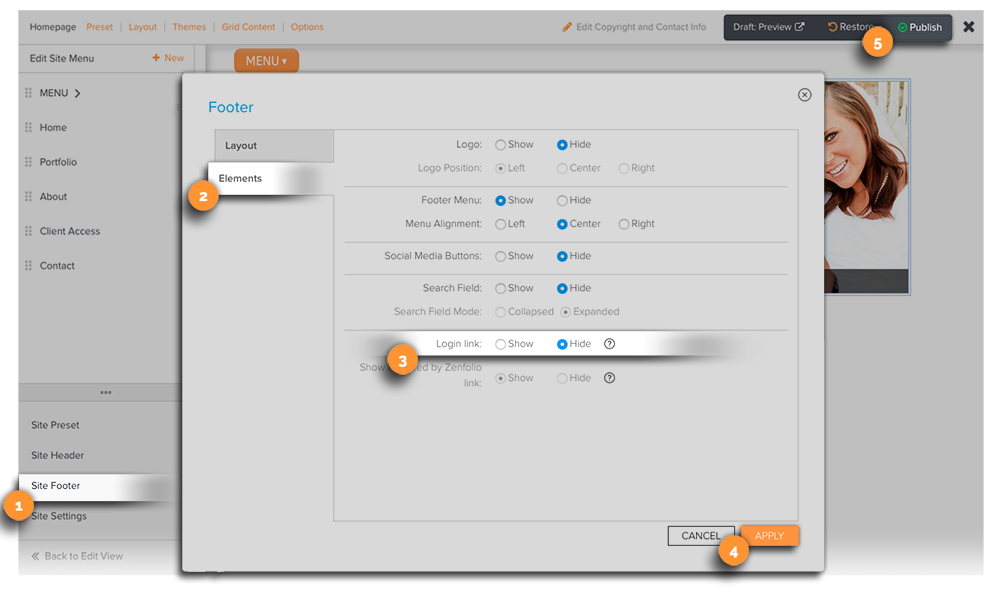Hide Social Media Buttons
The height and width of the screenshot is (593, 1000).
(562, 256)
